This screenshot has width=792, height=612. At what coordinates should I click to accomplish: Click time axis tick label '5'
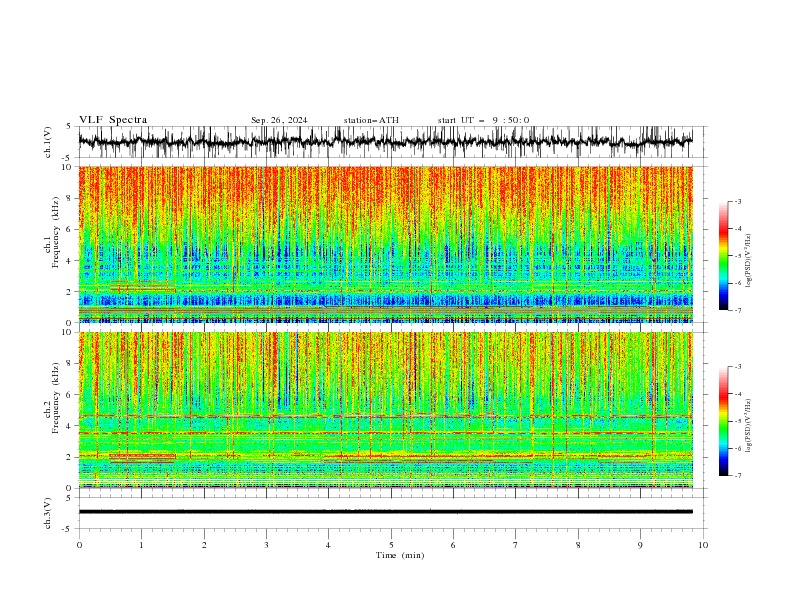pos(391,545)
